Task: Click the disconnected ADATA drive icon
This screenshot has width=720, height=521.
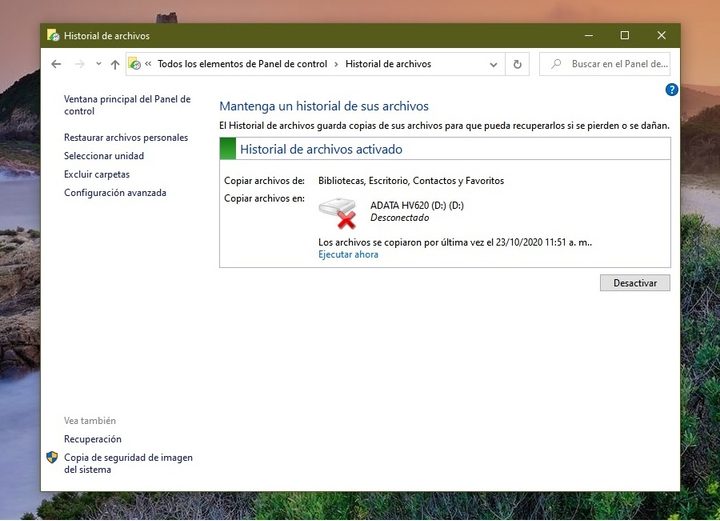Action: 338,213
